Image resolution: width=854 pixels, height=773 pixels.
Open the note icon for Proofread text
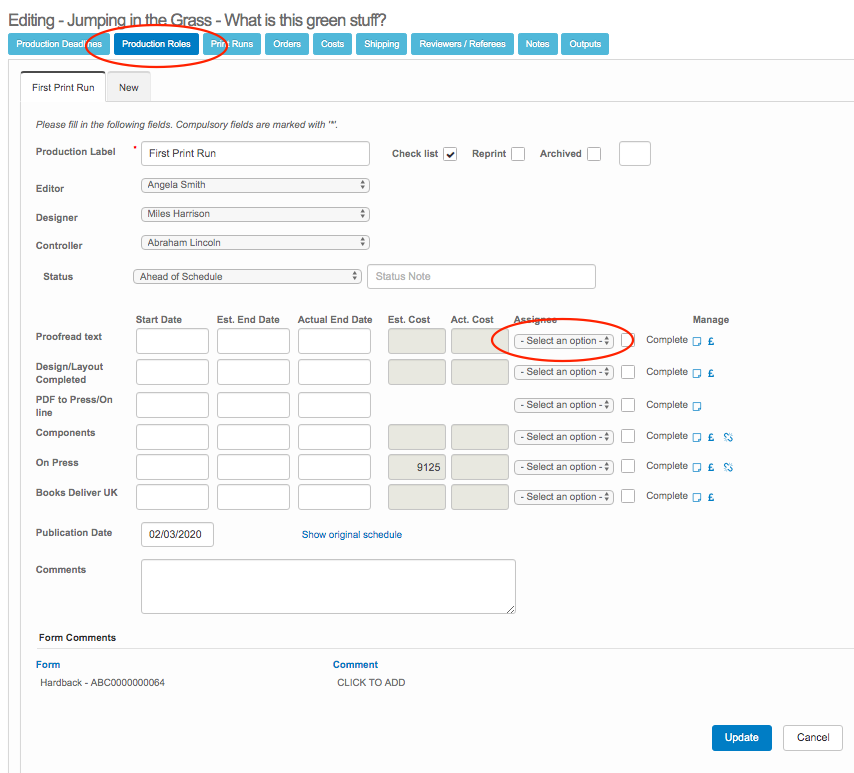point(697,341)
